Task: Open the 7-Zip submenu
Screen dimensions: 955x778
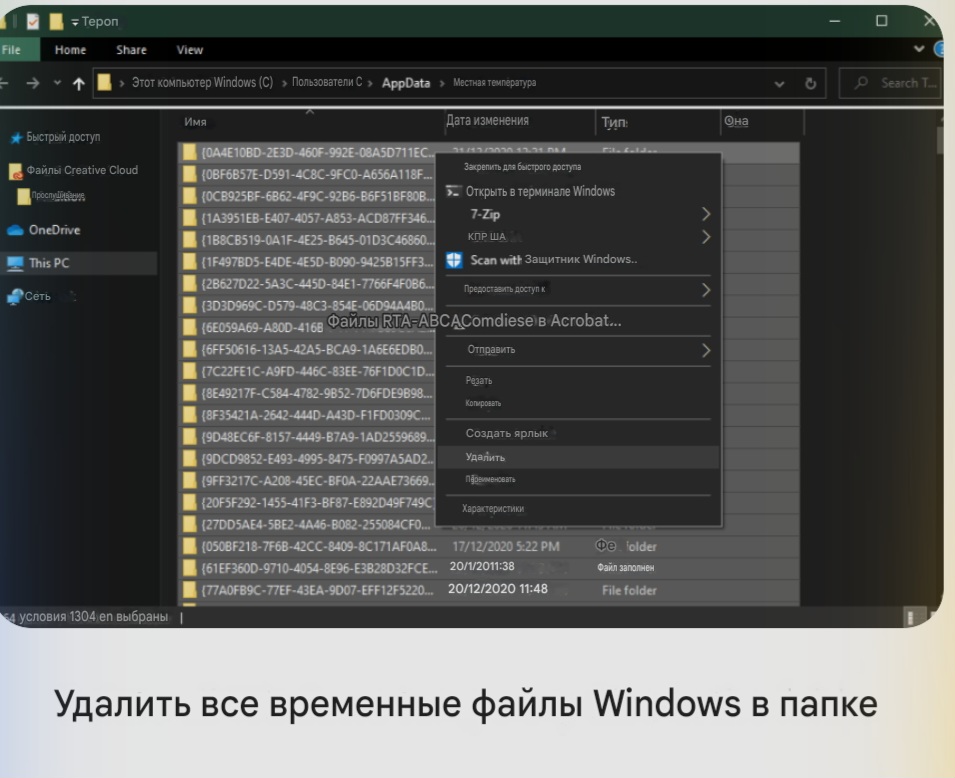Action: point(578,214)
